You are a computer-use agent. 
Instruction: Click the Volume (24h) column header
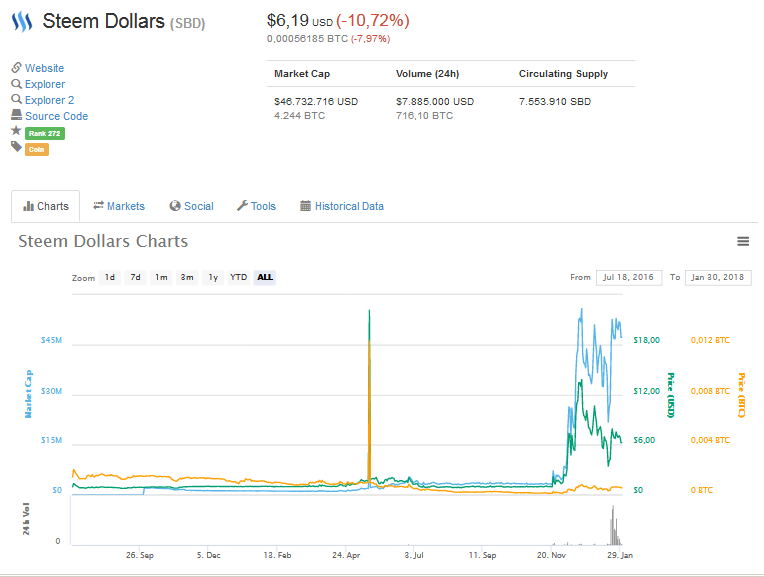pyautogui.click(x=427, y=74)
